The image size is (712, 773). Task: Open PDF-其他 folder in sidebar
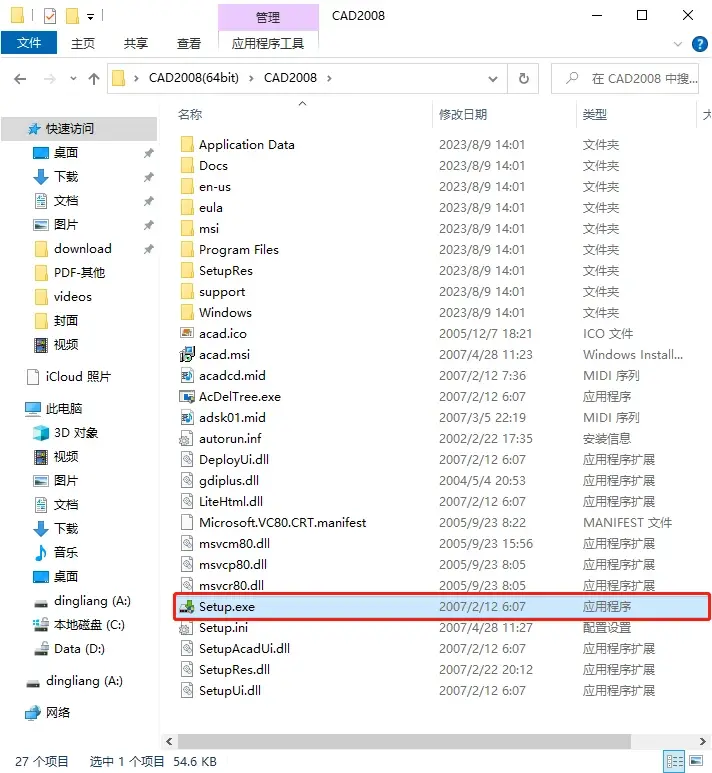[x=79, y=273]
